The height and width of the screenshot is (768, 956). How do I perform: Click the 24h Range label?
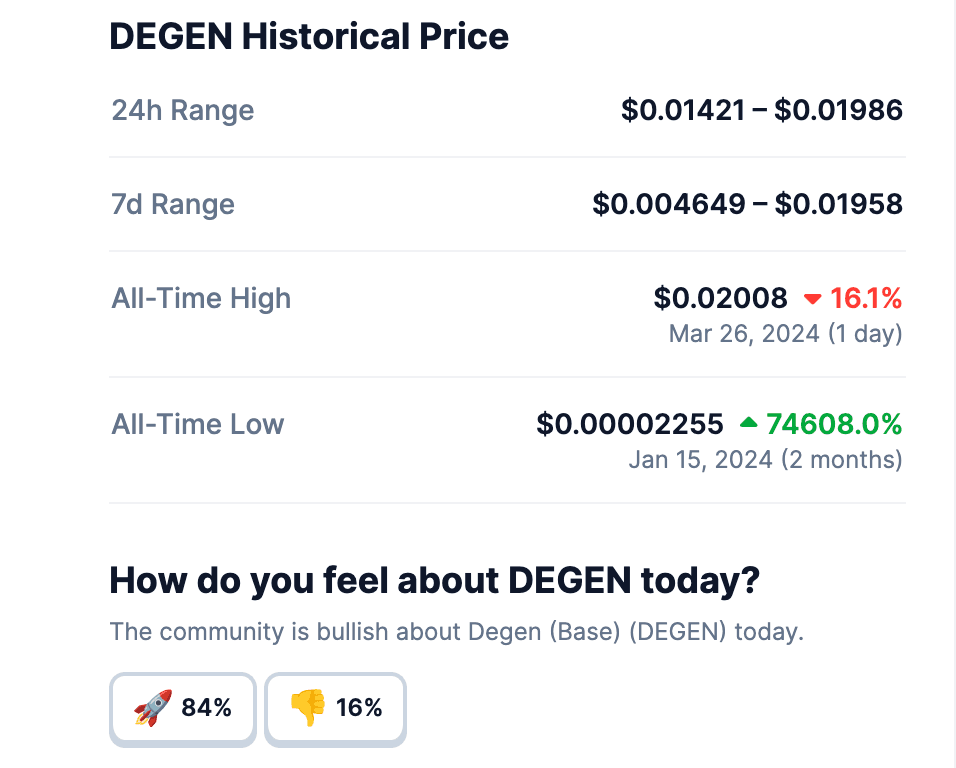[182, 110]
